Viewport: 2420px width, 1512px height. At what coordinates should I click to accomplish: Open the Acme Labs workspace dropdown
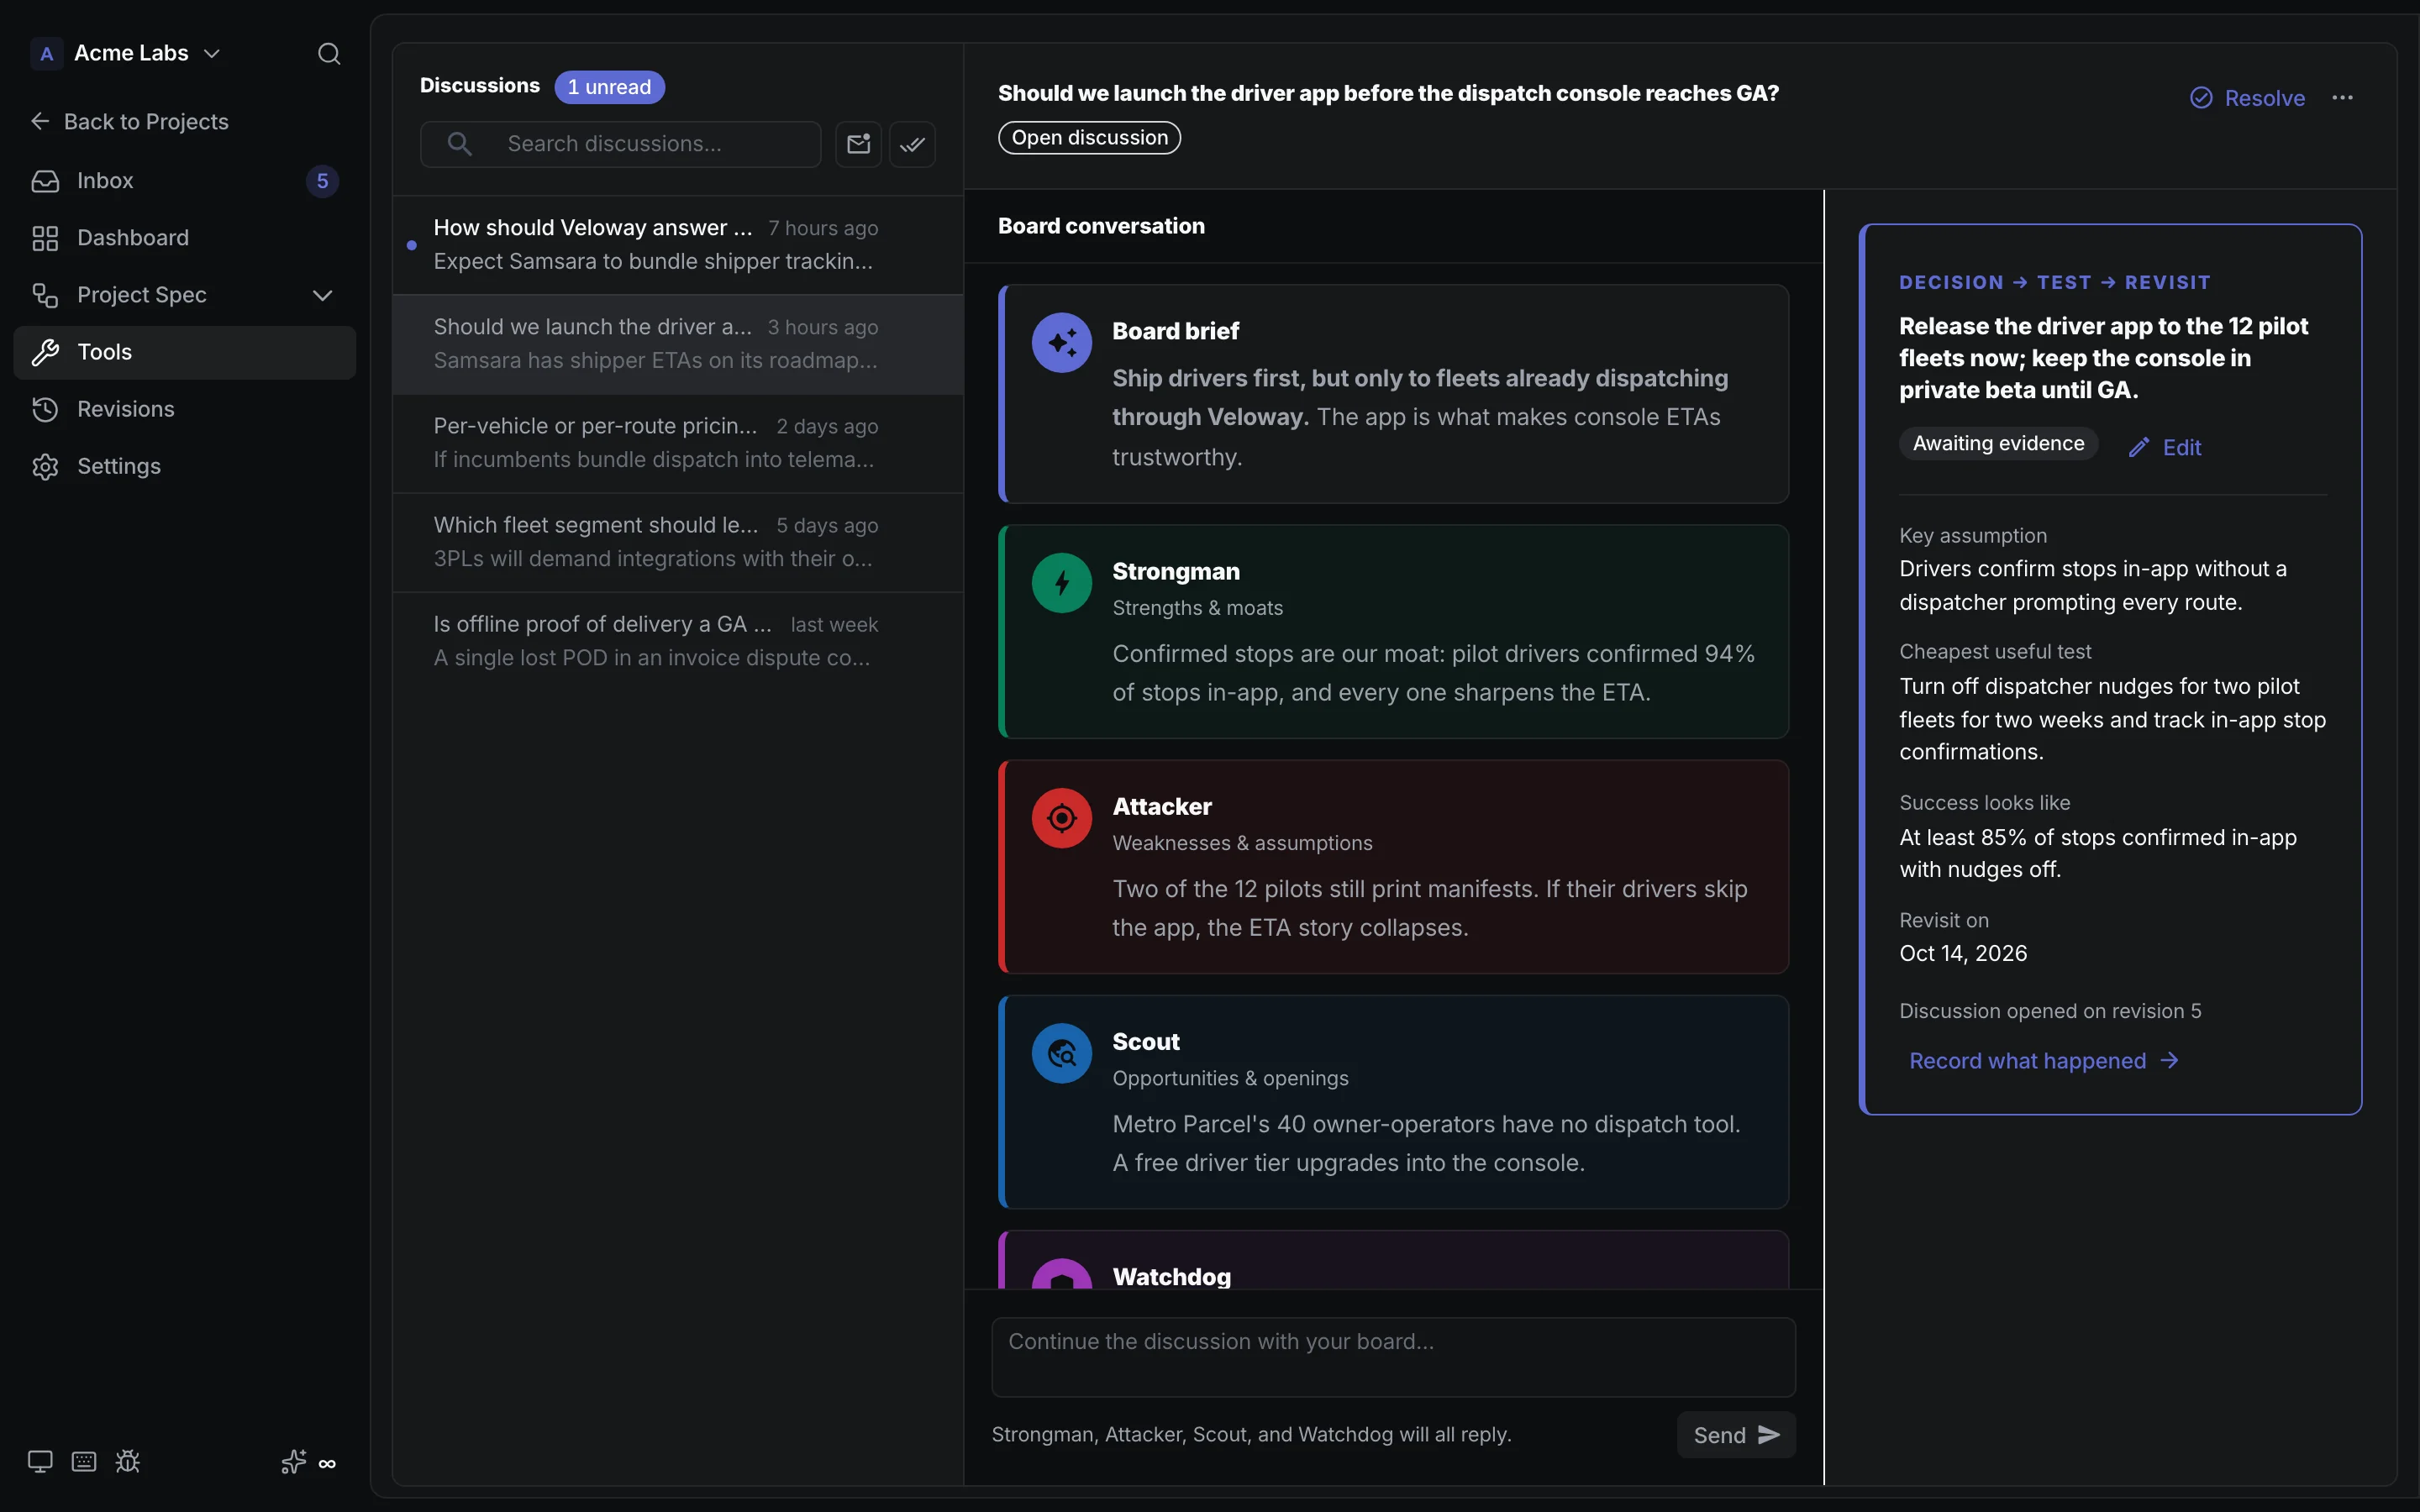pyautogui.click(x=126, y=53)
